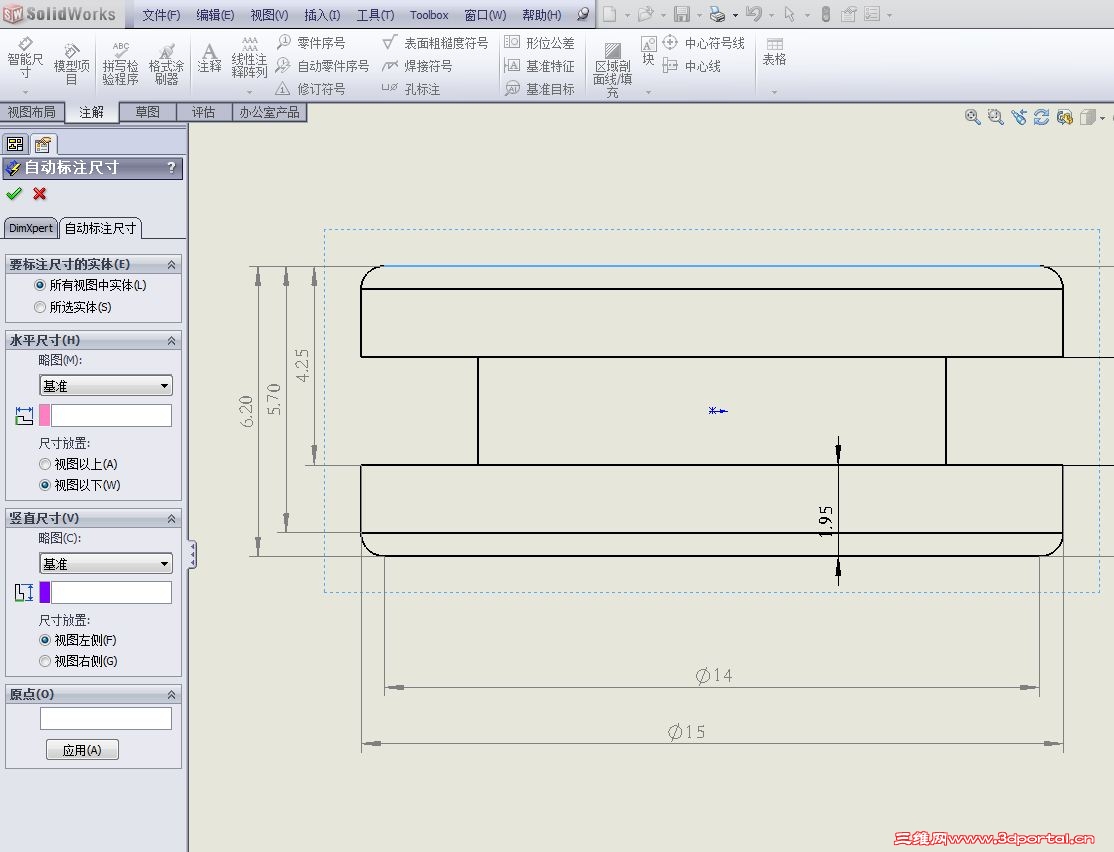This screenshot has height=852, width=1114.
Task: Open the Model Items (模型项目) tool
Action: (x=71, y=63)
